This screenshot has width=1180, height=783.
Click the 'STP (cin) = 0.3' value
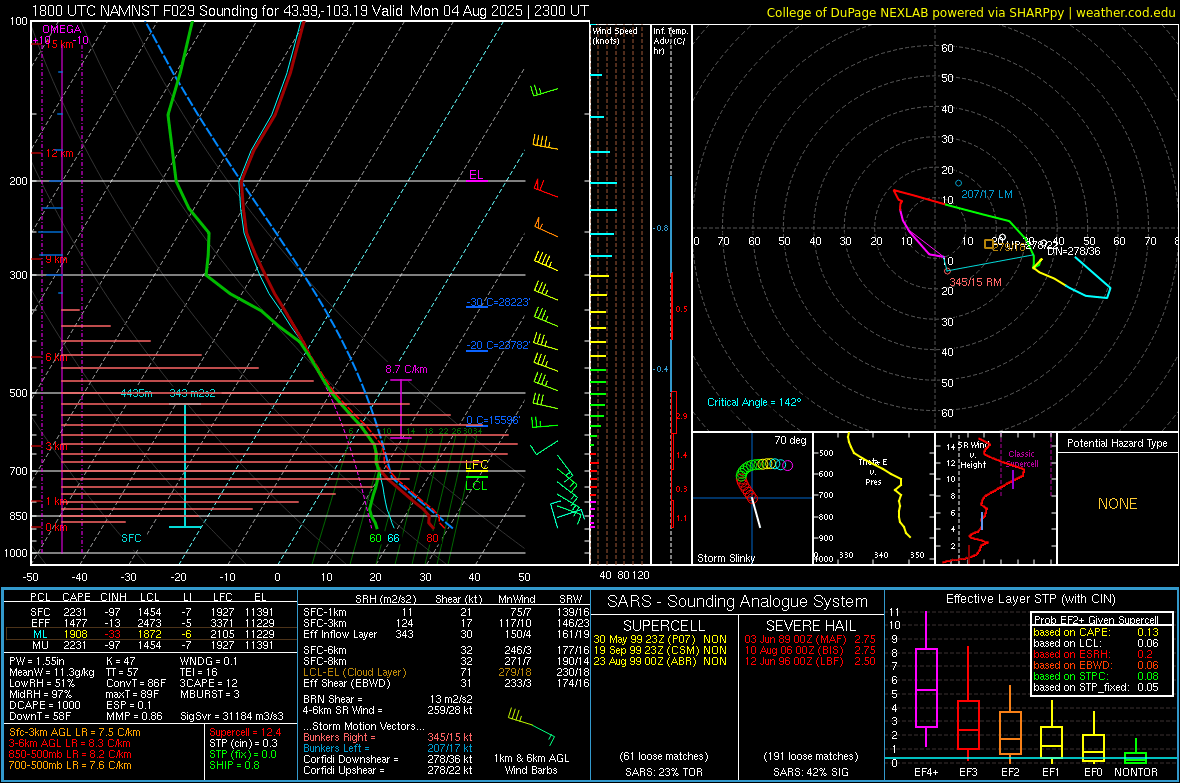coord(243,743)
